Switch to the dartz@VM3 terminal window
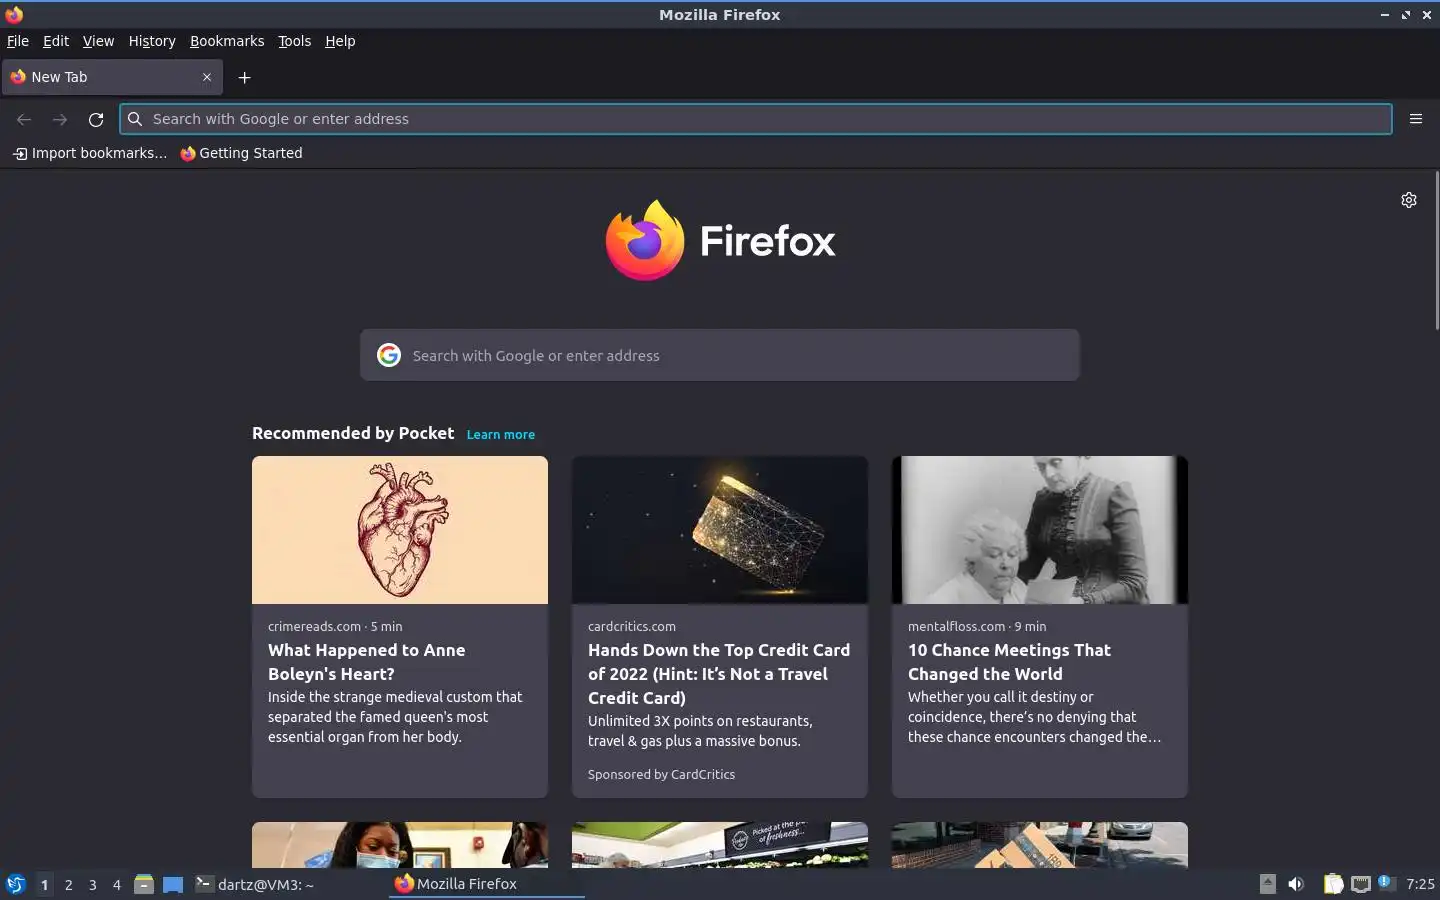The image size is (1440, 900). coord(254,884)
